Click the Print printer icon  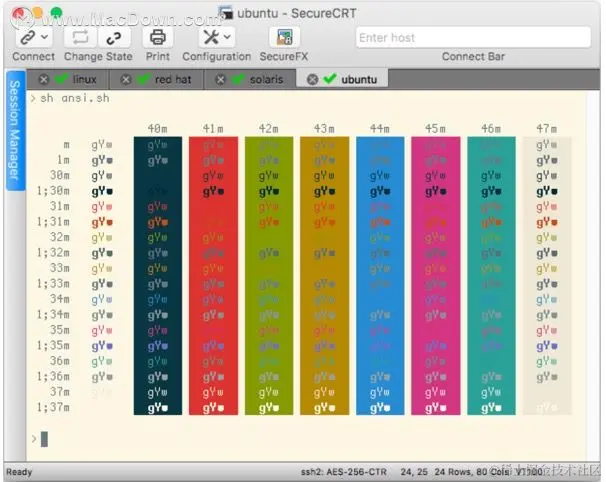[x=158, y=37]
